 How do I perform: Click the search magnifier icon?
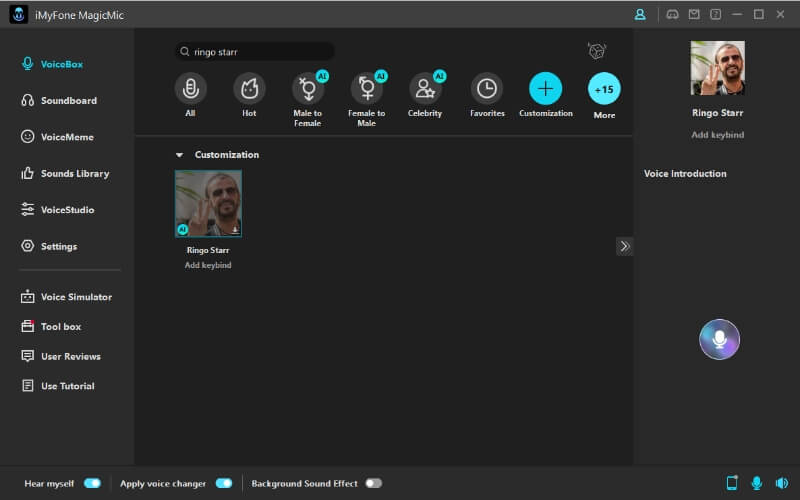click(x=185, y=52)
